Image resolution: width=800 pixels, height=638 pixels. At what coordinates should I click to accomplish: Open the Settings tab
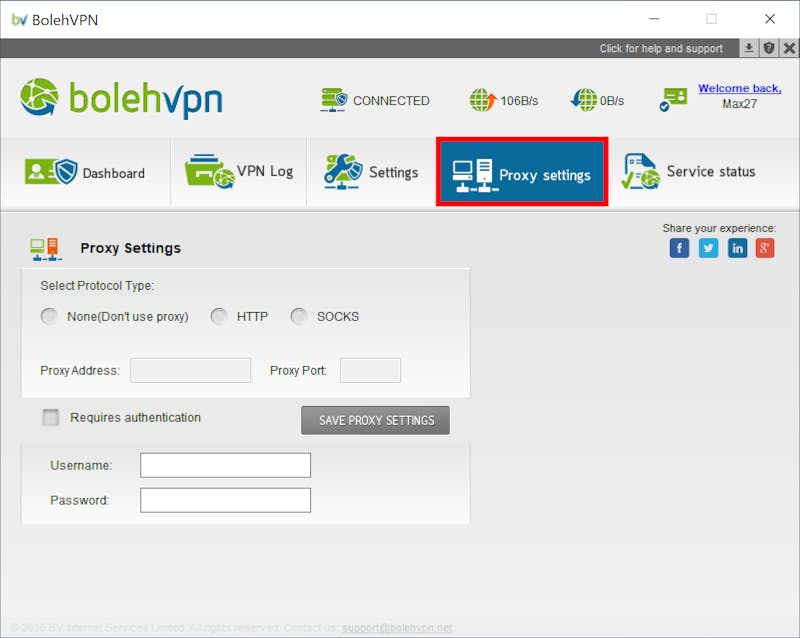click(x=371, y=173)
